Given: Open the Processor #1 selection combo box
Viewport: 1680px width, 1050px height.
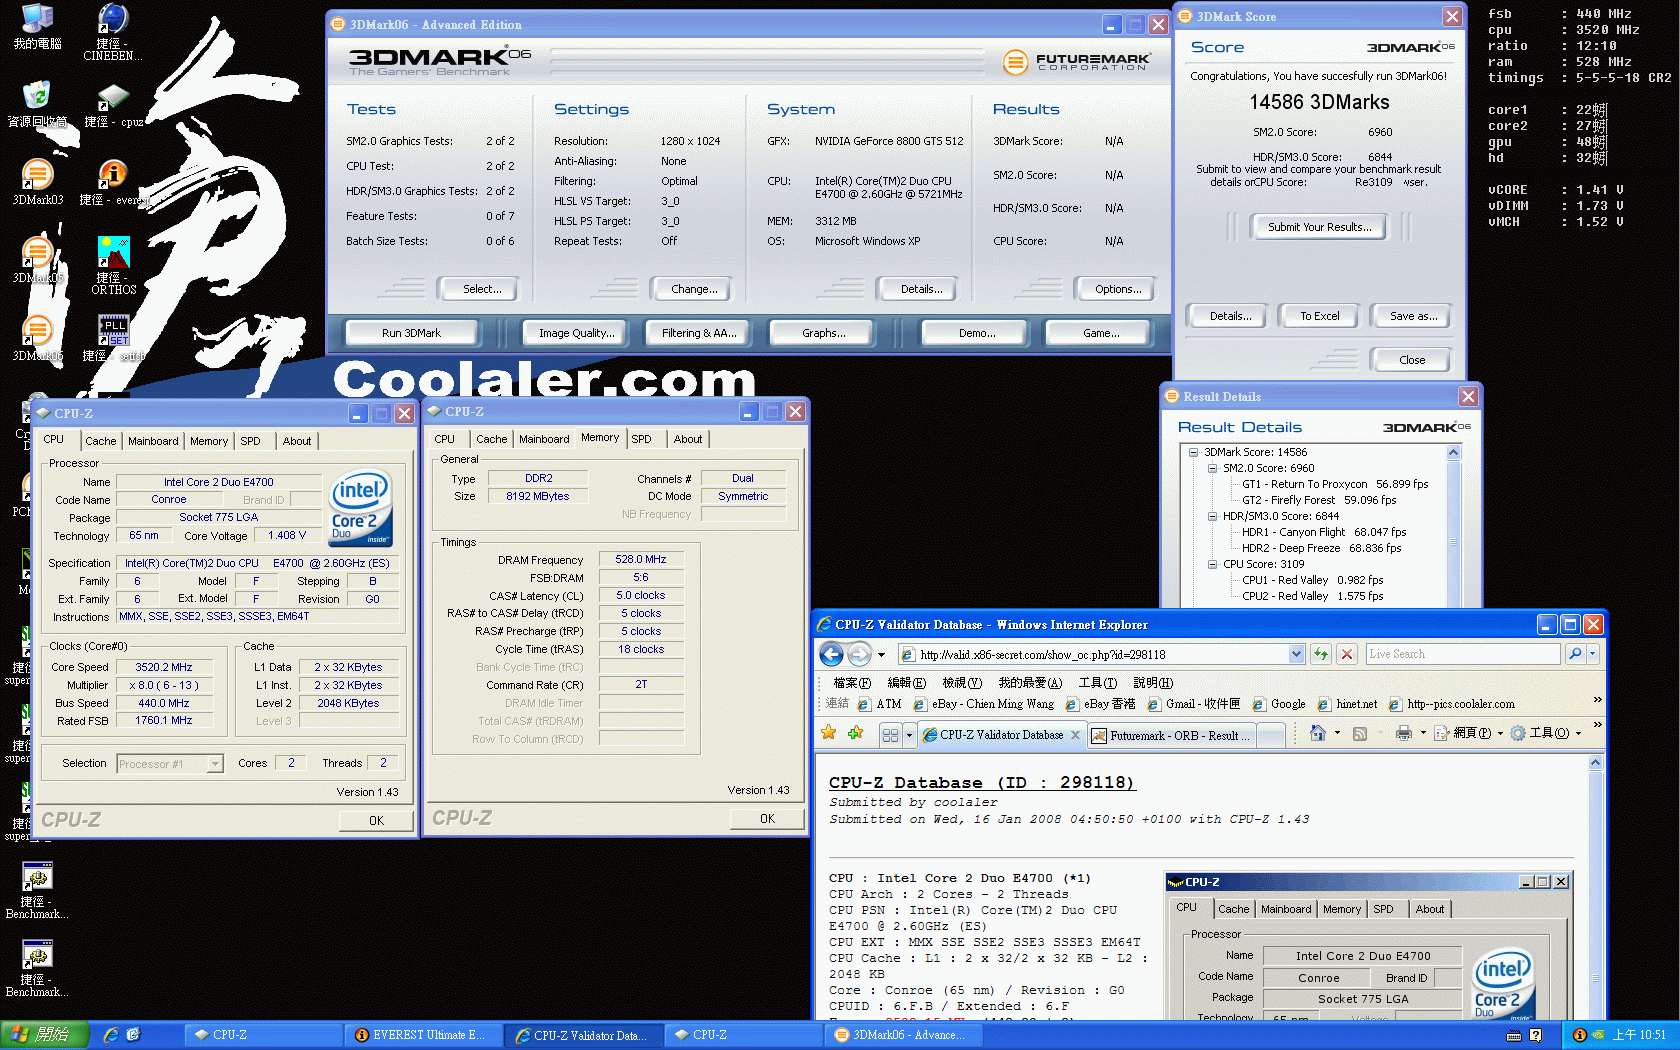Looking at the screenshot, I should pyautogui.click(x=169, y=764).
